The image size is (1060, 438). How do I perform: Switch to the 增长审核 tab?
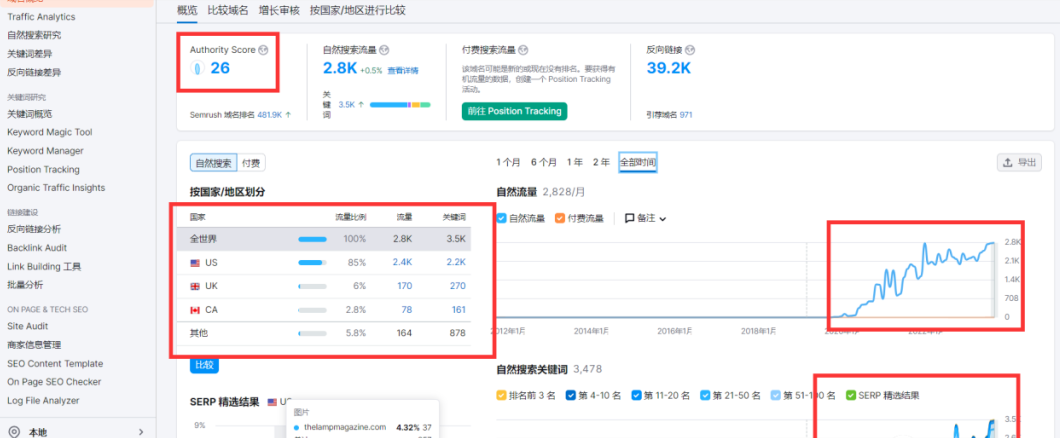click(279, 10)
